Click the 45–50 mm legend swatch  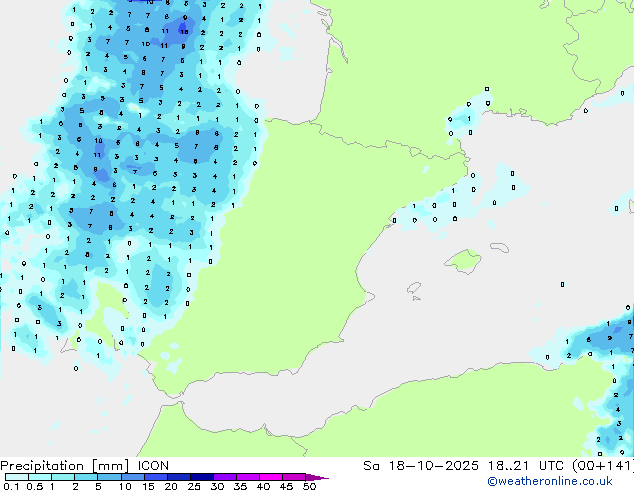click(x=294, y=477)
